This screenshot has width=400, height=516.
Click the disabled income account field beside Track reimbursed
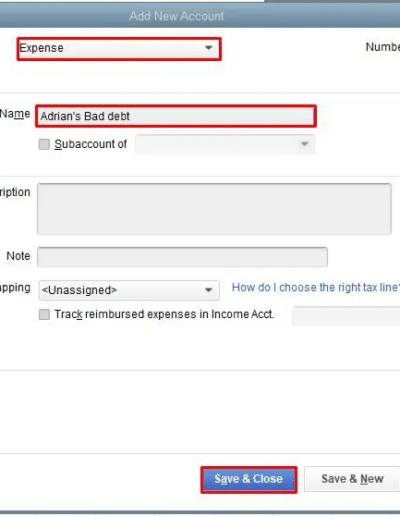(x=346, y=315)
